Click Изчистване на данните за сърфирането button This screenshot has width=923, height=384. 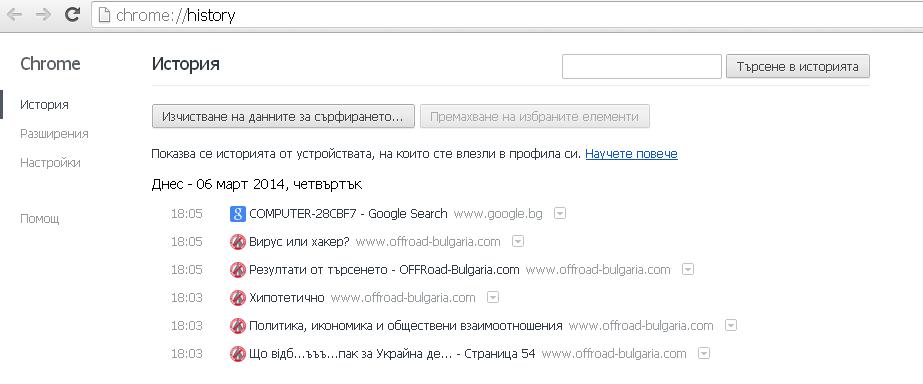283,117
